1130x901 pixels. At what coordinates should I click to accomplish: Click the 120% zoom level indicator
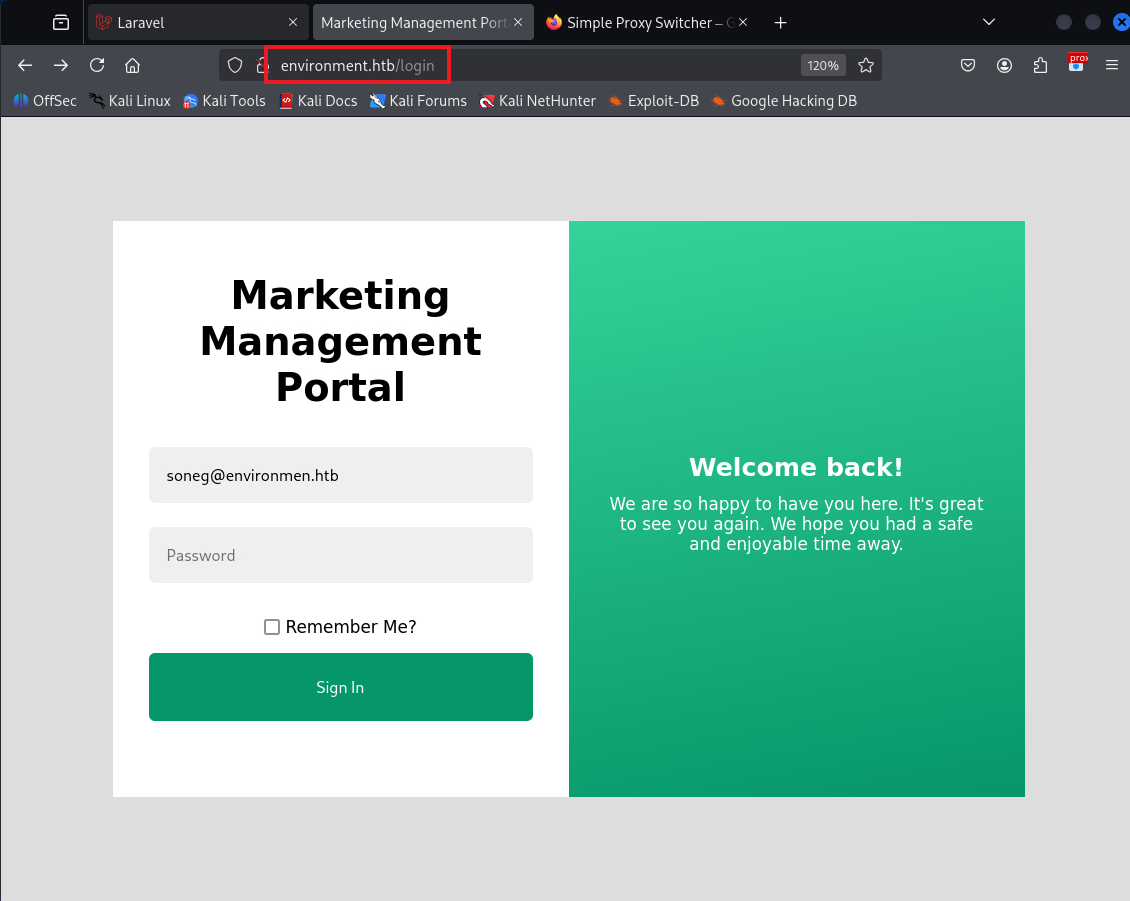(x=823, y=65)
